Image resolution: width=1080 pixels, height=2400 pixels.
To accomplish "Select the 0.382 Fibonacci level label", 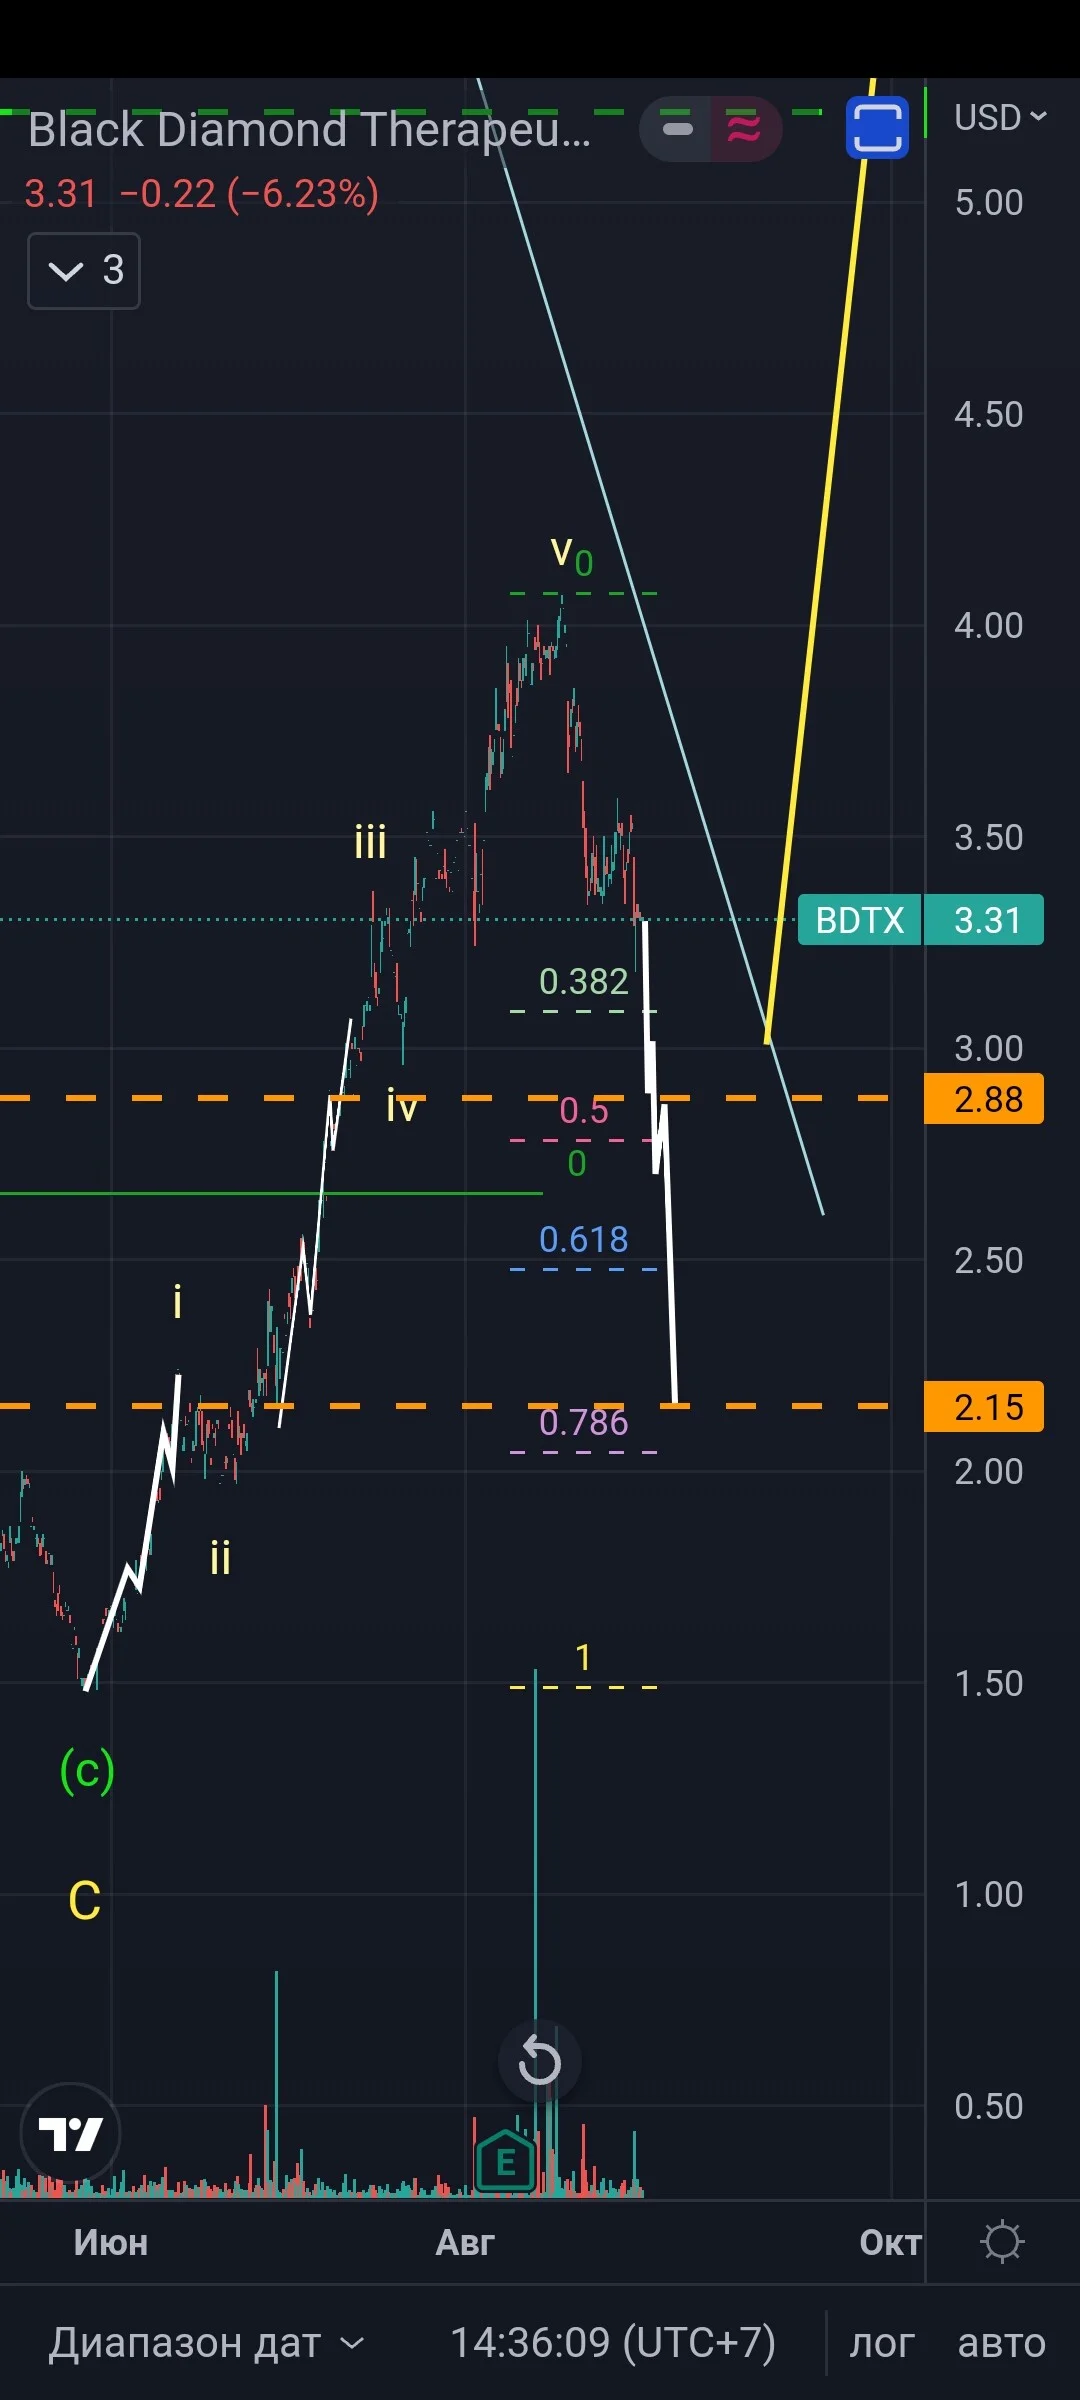I will pyautogui.click(x=583, y=982).
